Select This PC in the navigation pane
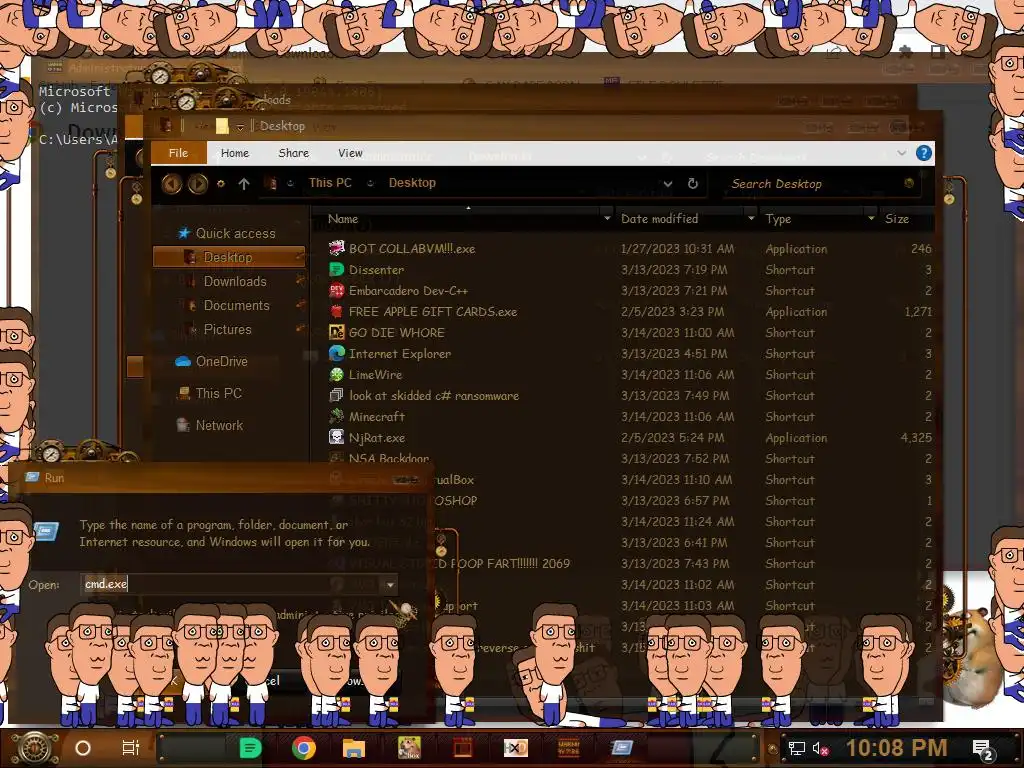This screenshot has height=768, width=1024. click(218, 393)
